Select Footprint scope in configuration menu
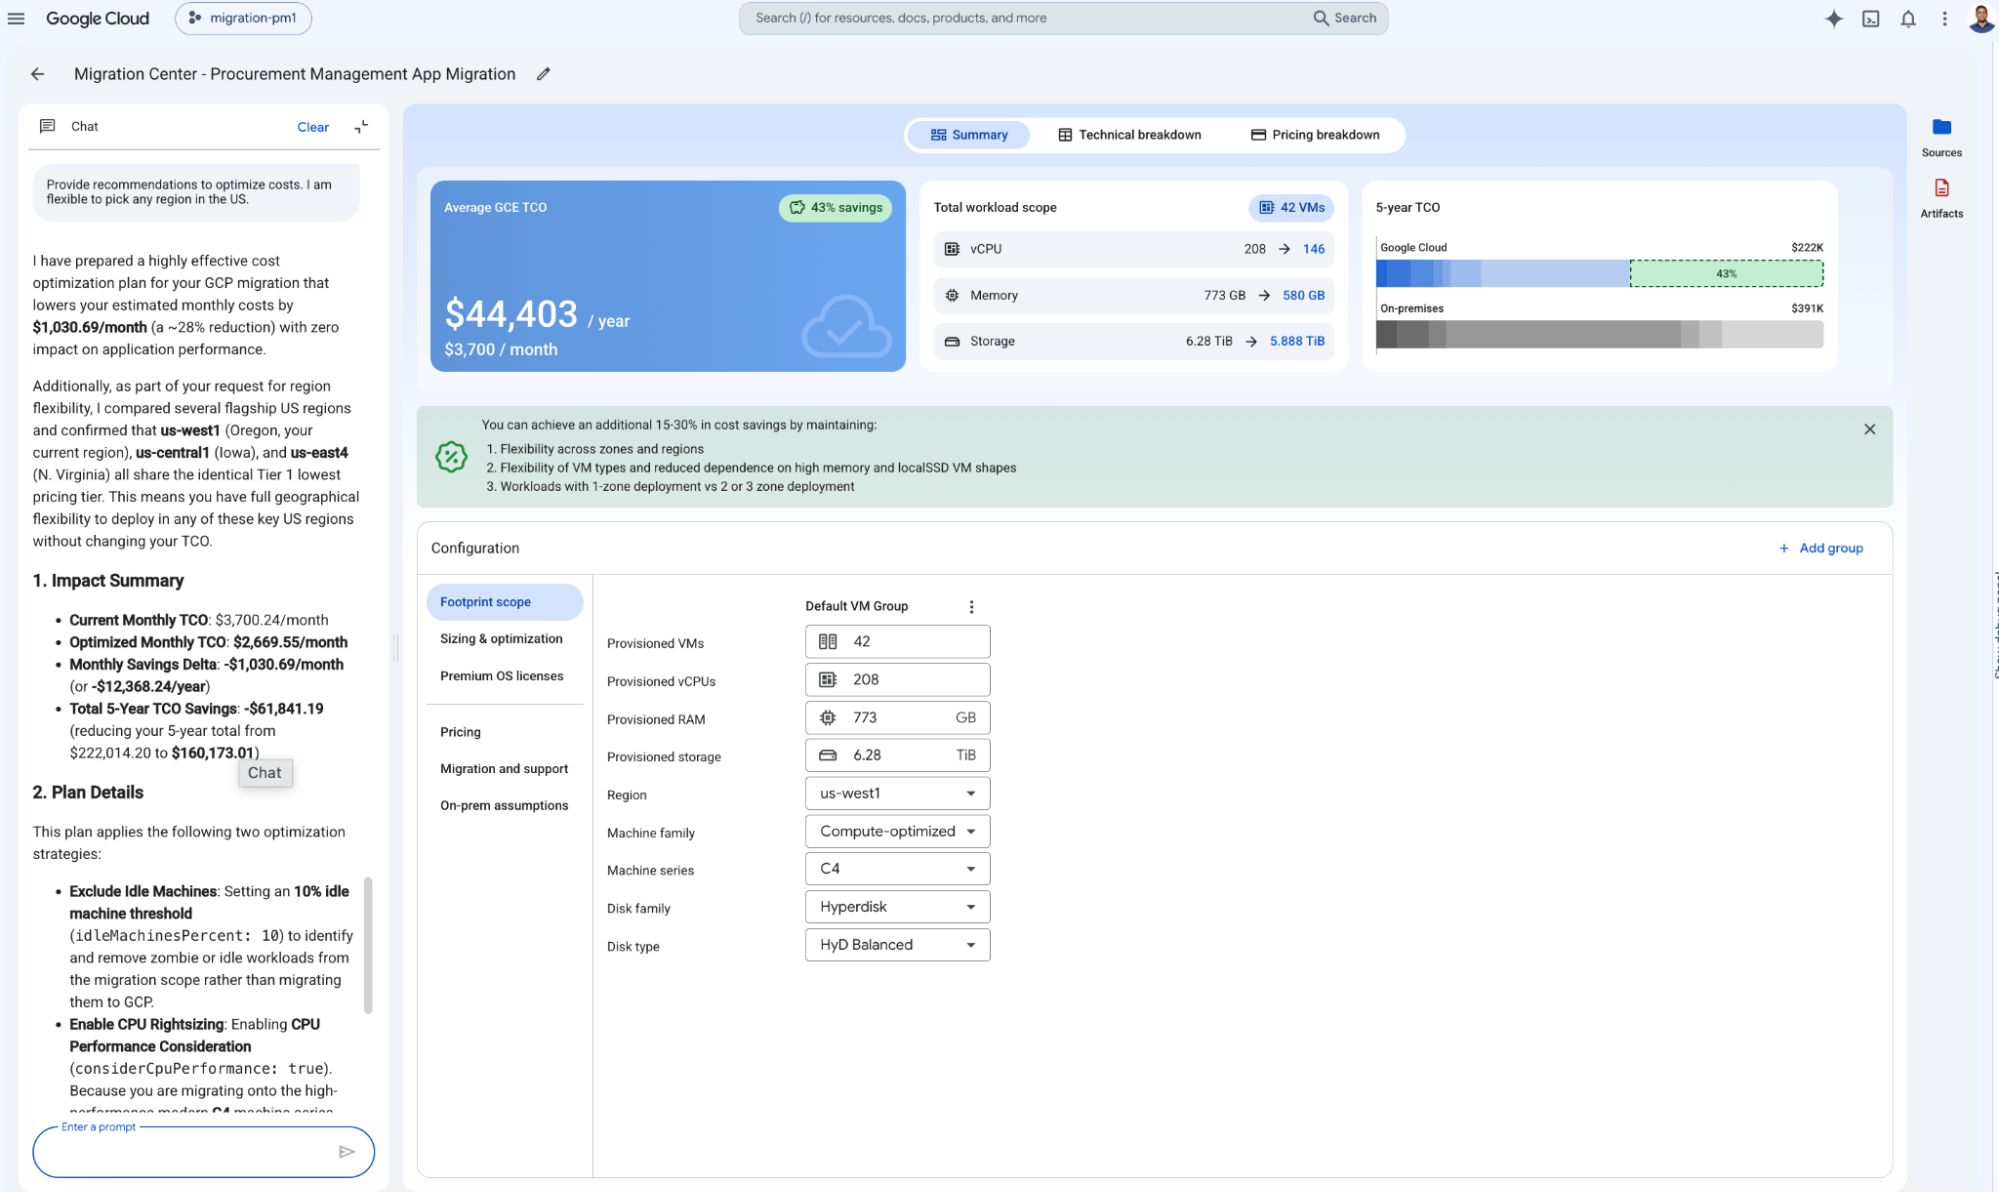The height and width of the screenshot is (1192, 1999). coord(504,602)
